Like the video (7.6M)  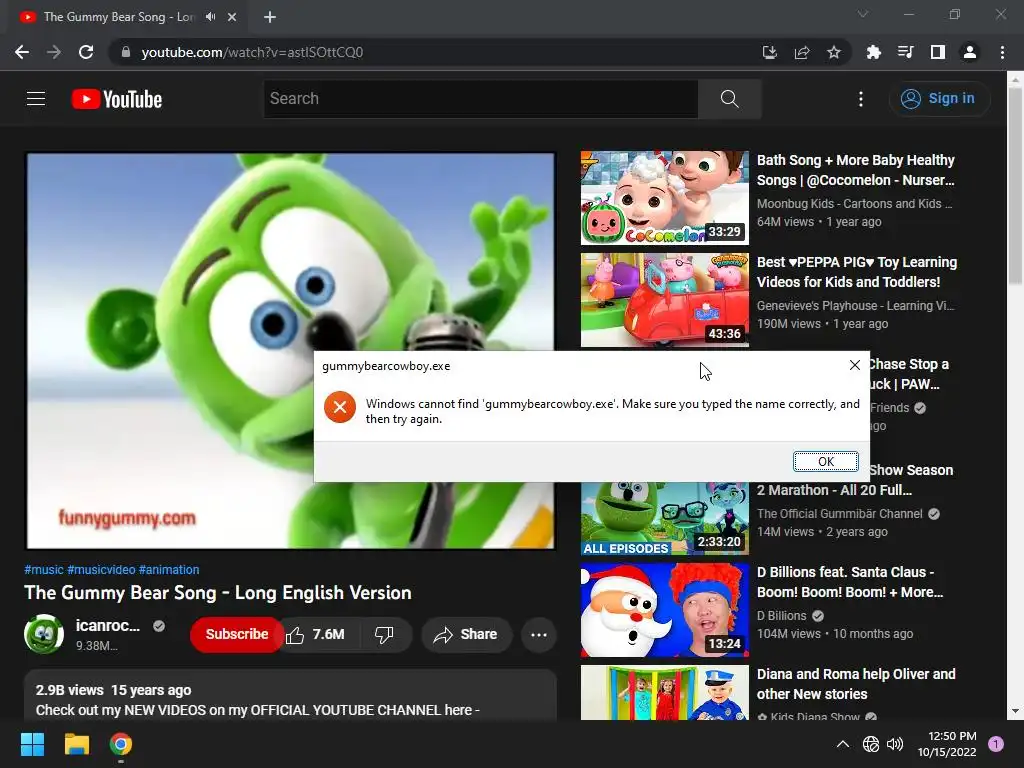pyautogui.click(x=316, y=634)
